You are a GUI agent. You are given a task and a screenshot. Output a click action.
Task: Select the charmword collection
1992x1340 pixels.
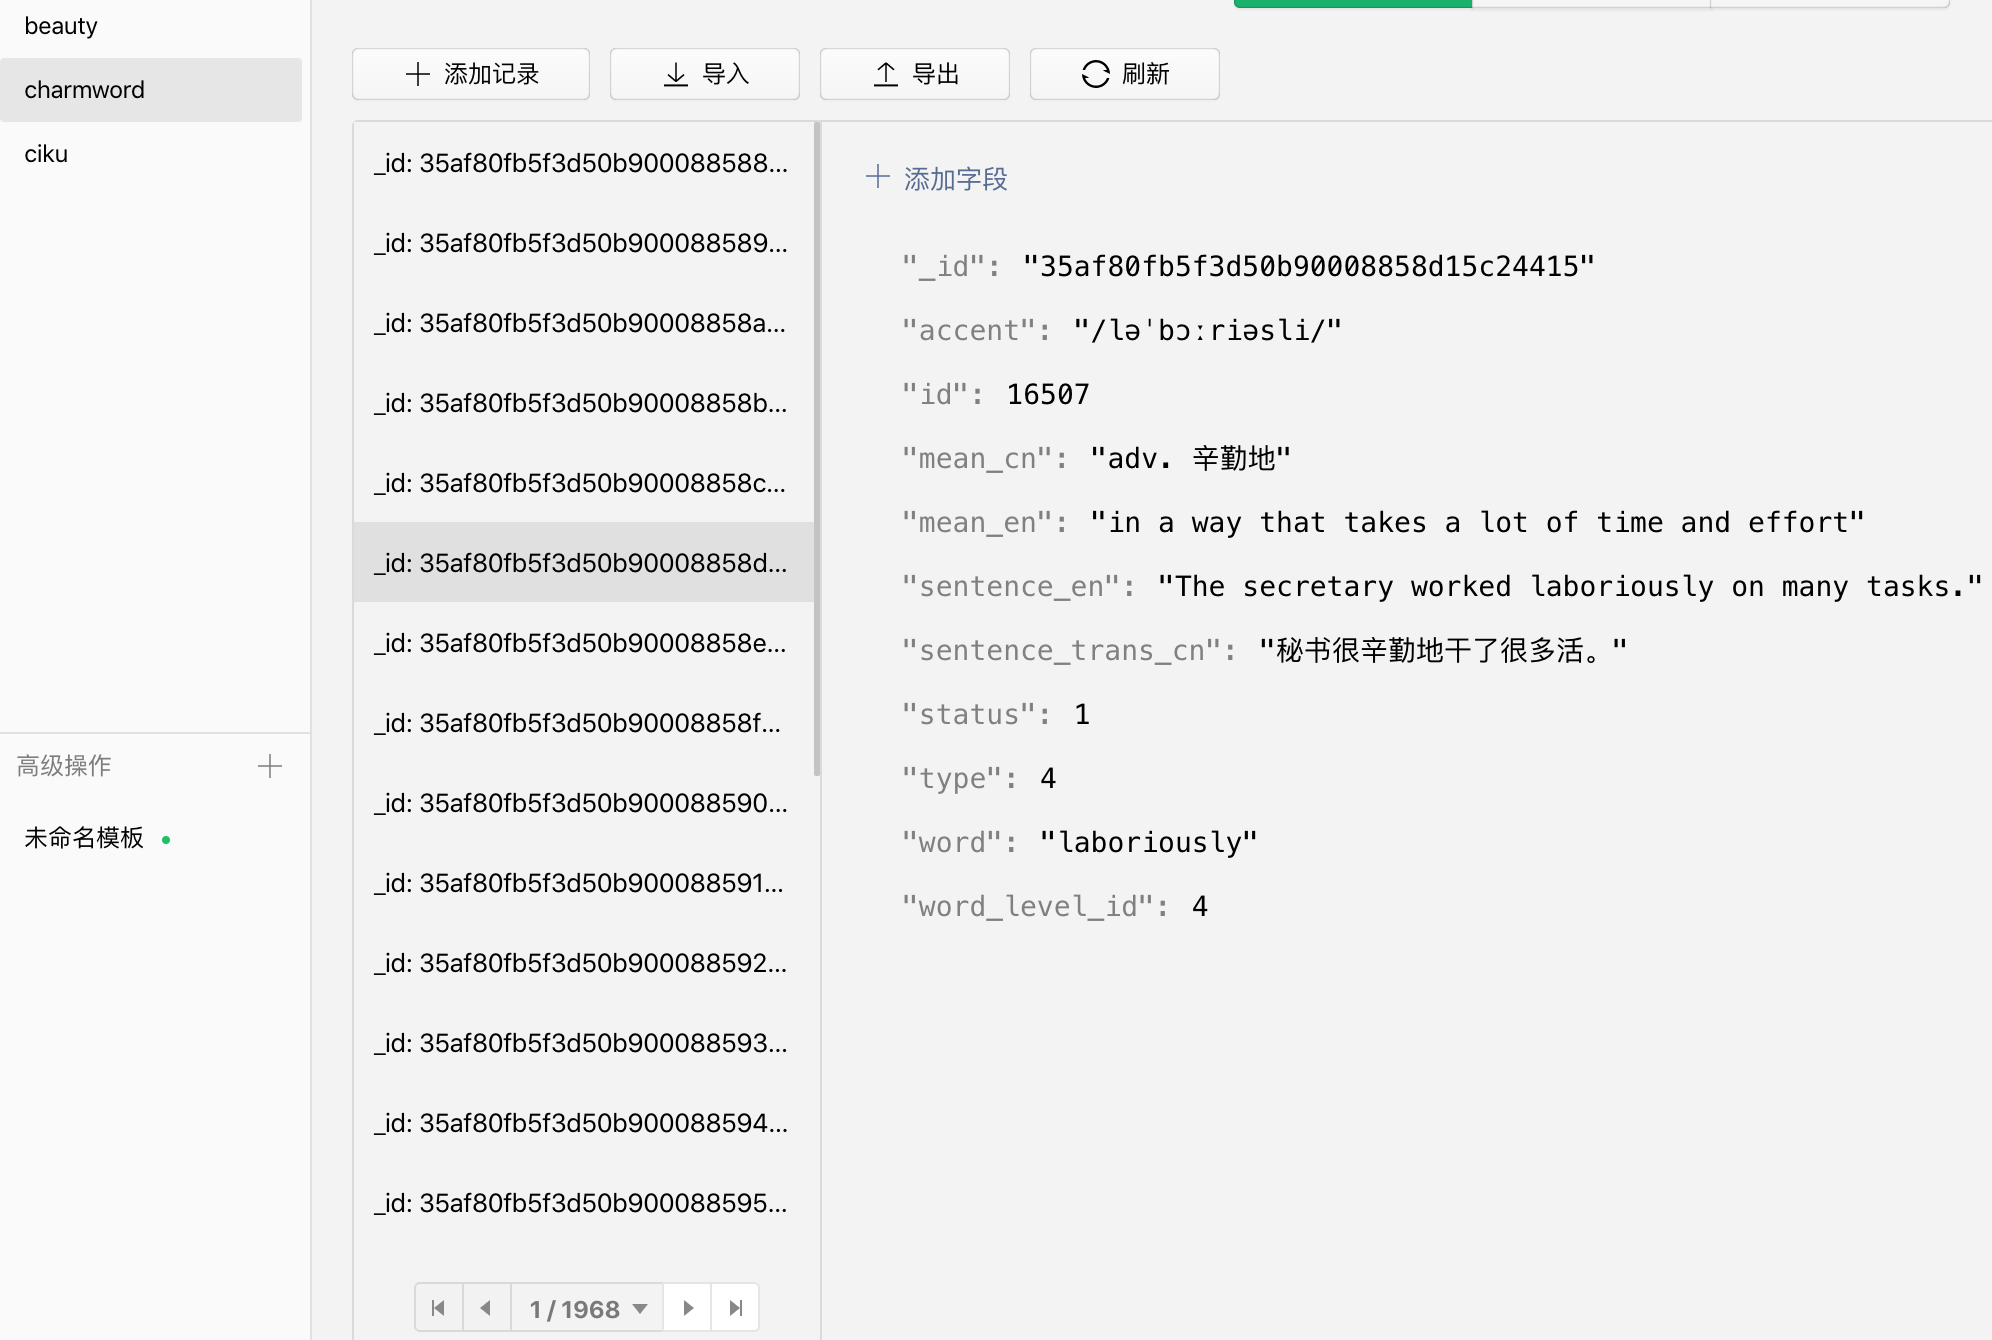pos(85,90)
